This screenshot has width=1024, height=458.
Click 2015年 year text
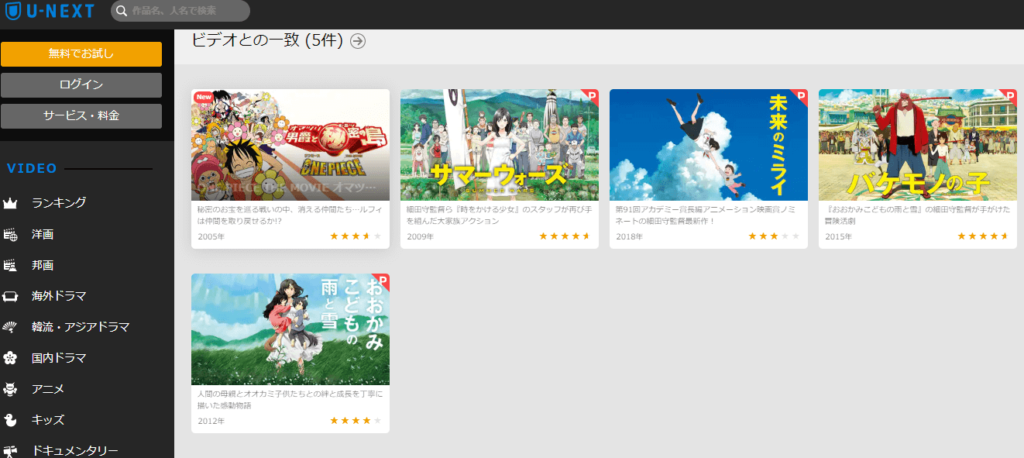point(838,237)
